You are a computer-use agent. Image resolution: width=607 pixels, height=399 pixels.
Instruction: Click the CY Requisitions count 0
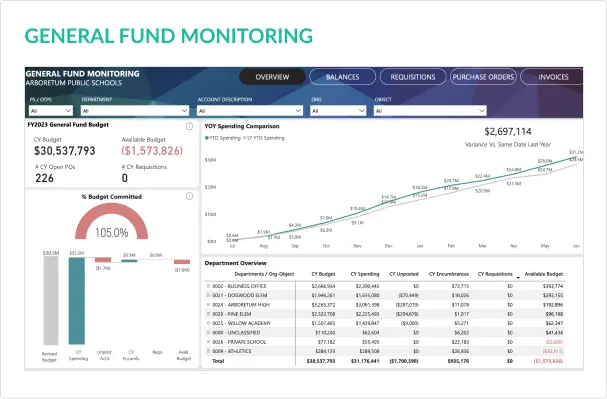click(125, 178)
